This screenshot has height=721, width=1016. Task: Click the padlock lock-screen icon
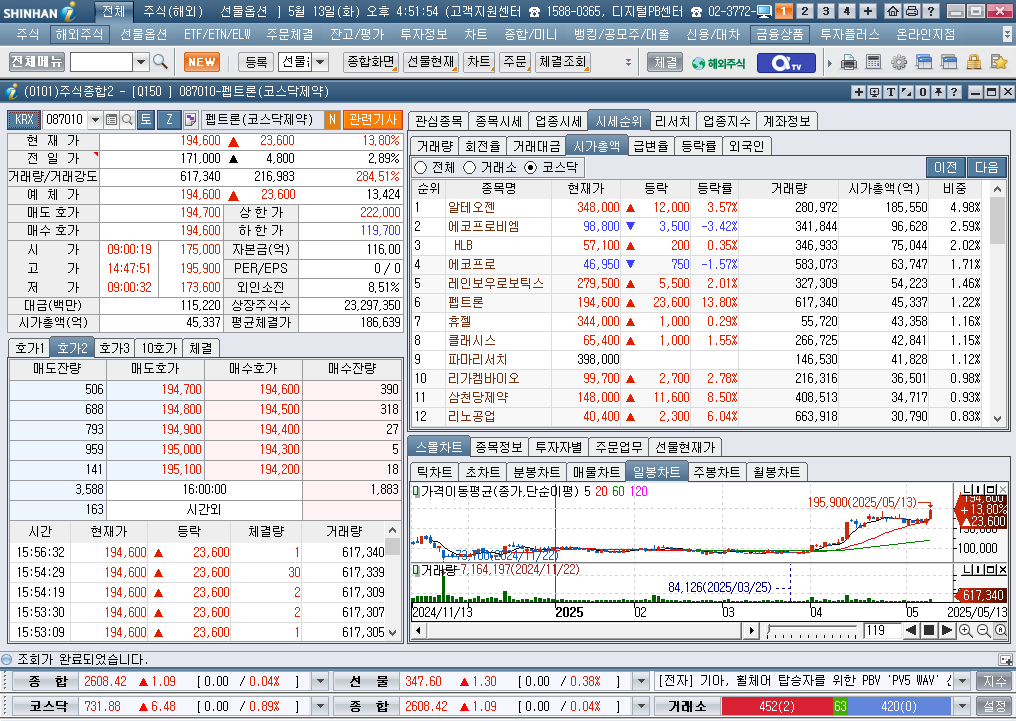tap(973, 62)
